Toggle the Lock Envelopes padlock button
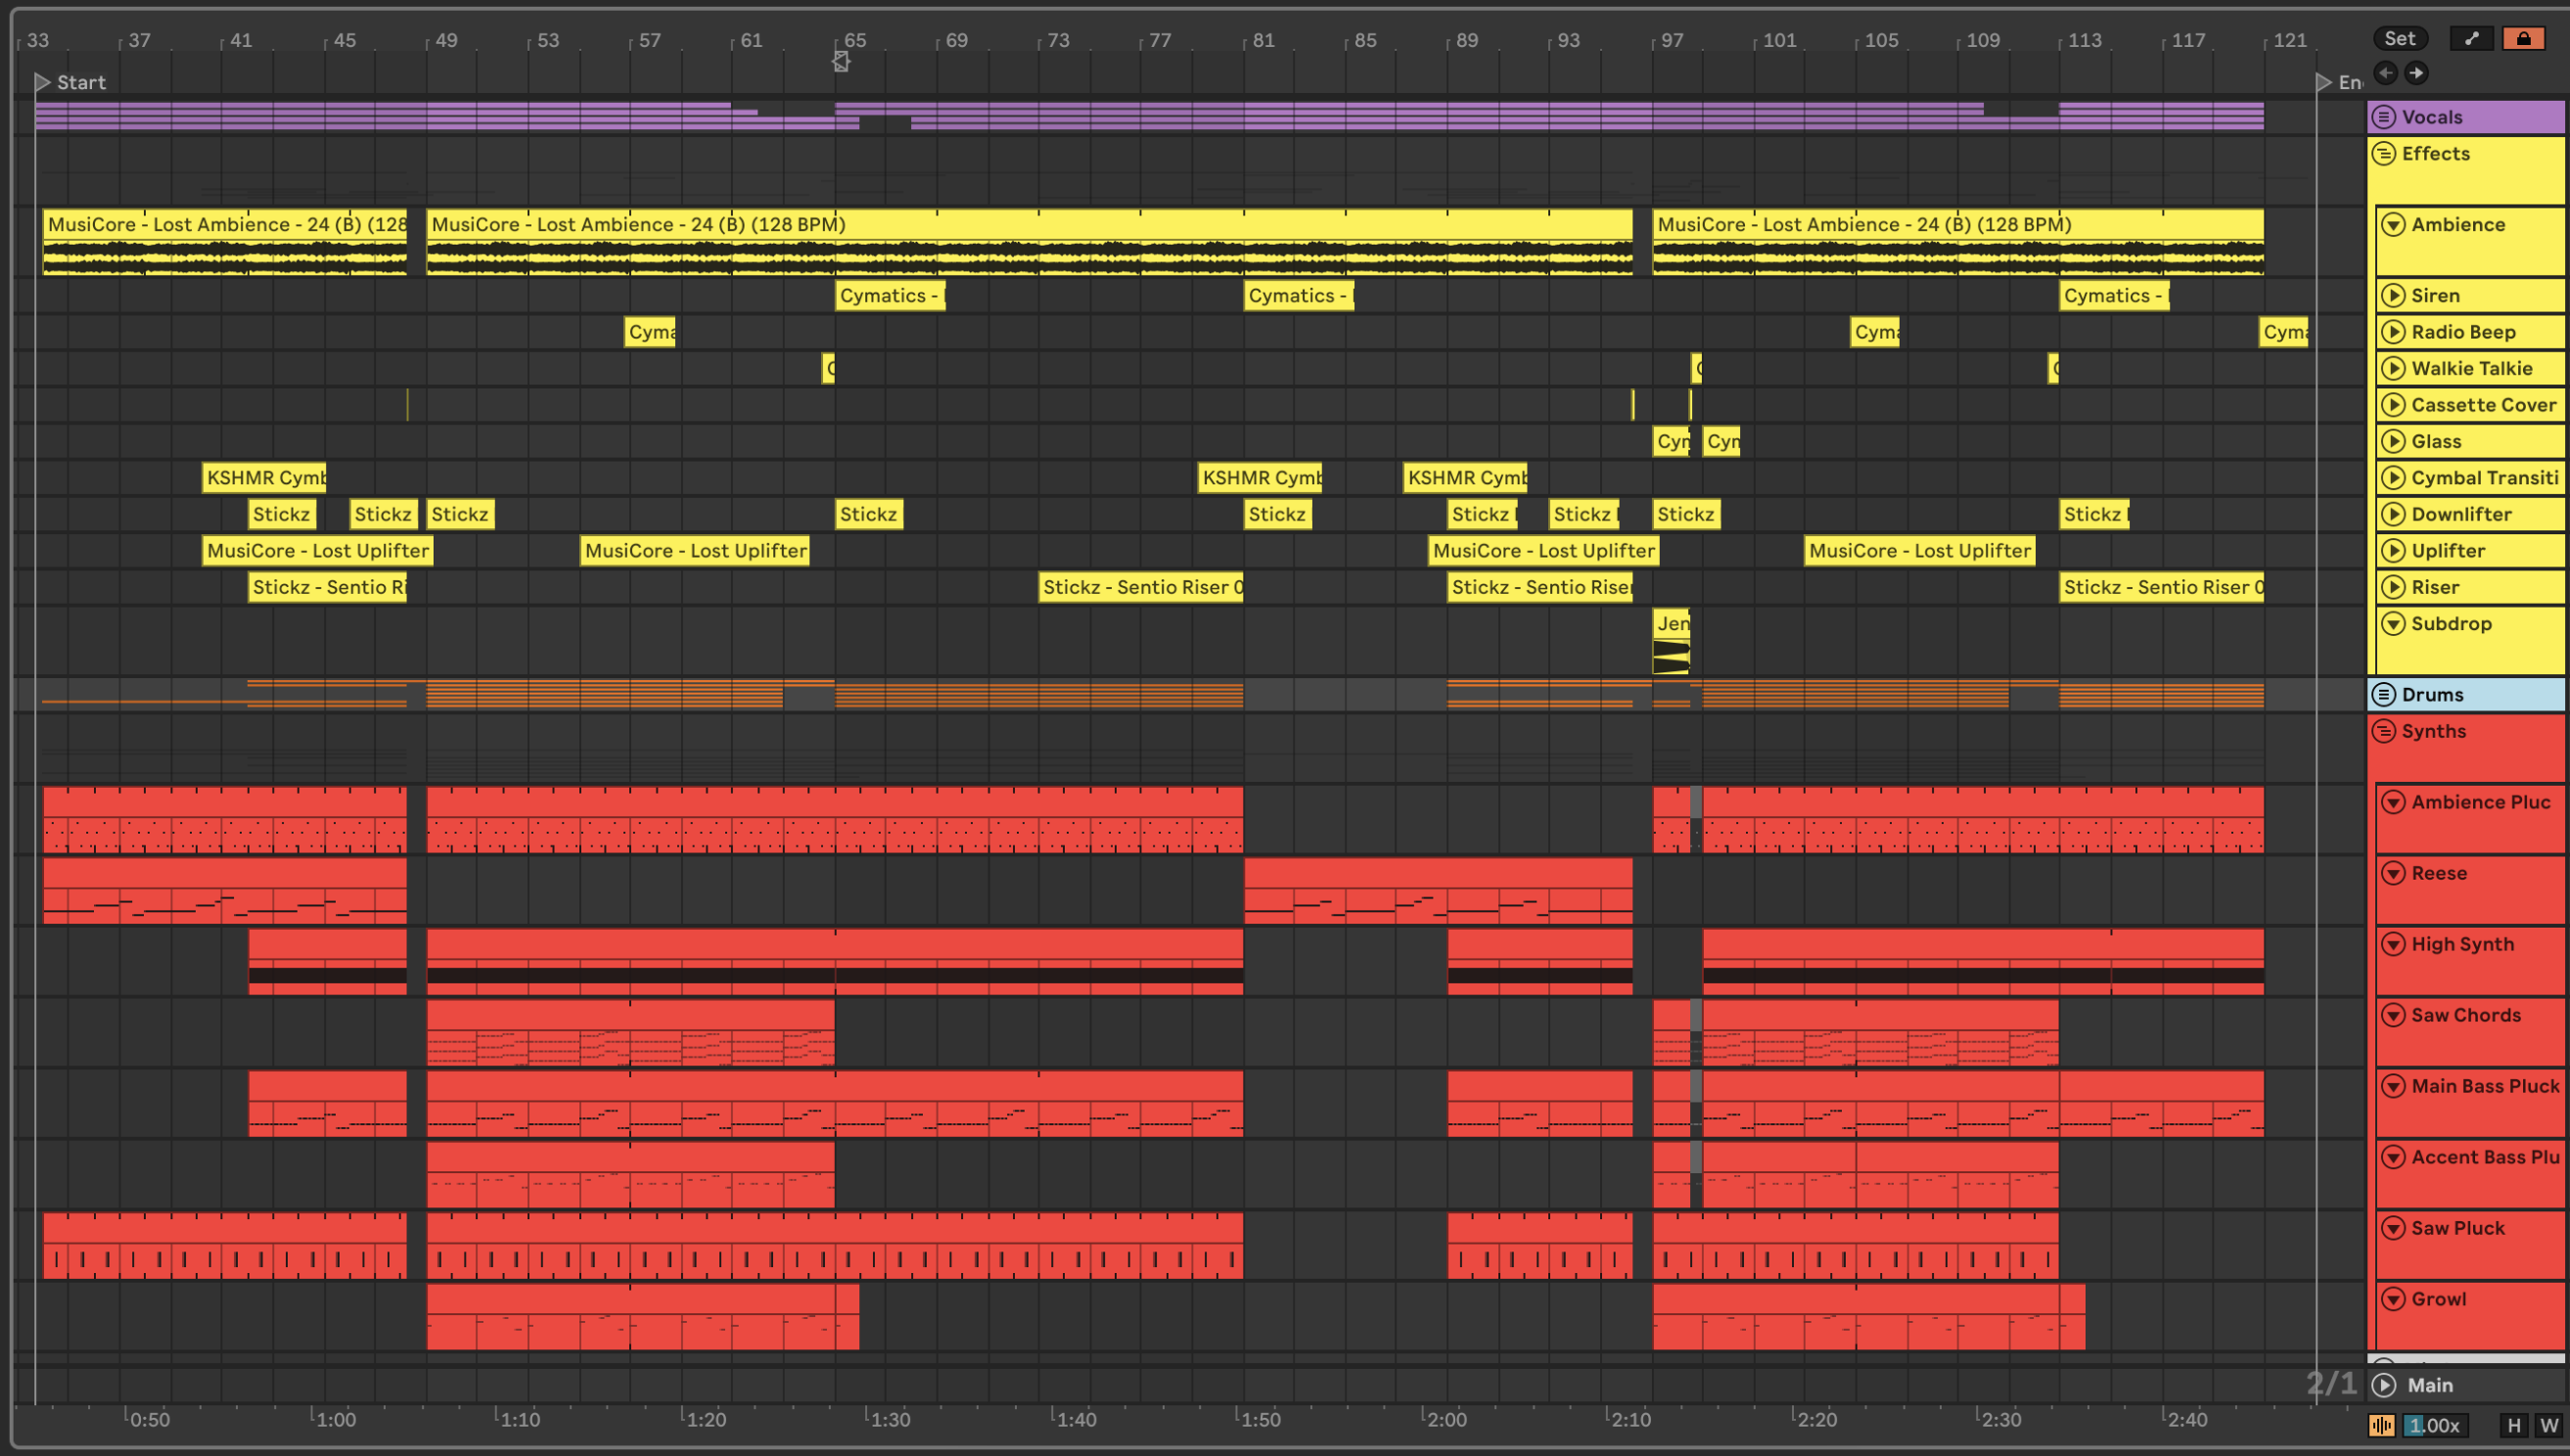 2523,39
